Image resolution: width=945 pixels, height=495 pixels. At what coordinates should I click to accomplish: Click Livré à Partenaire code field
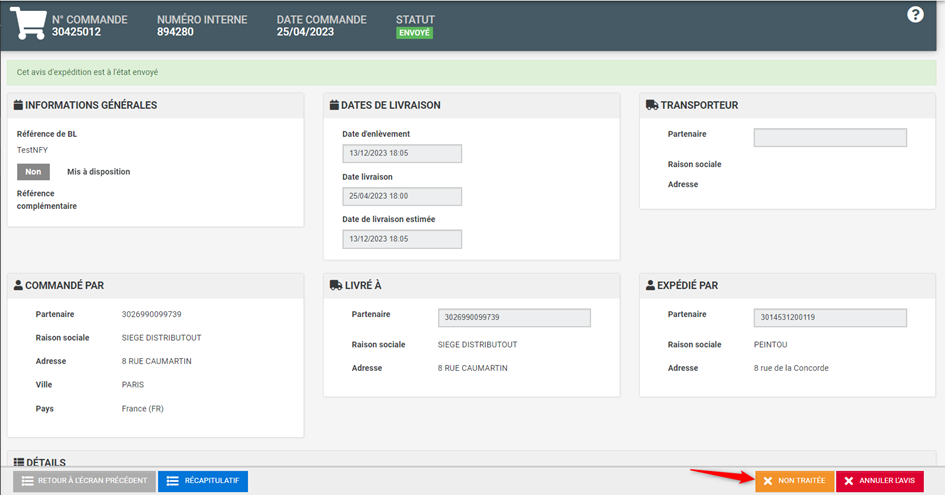514,318
